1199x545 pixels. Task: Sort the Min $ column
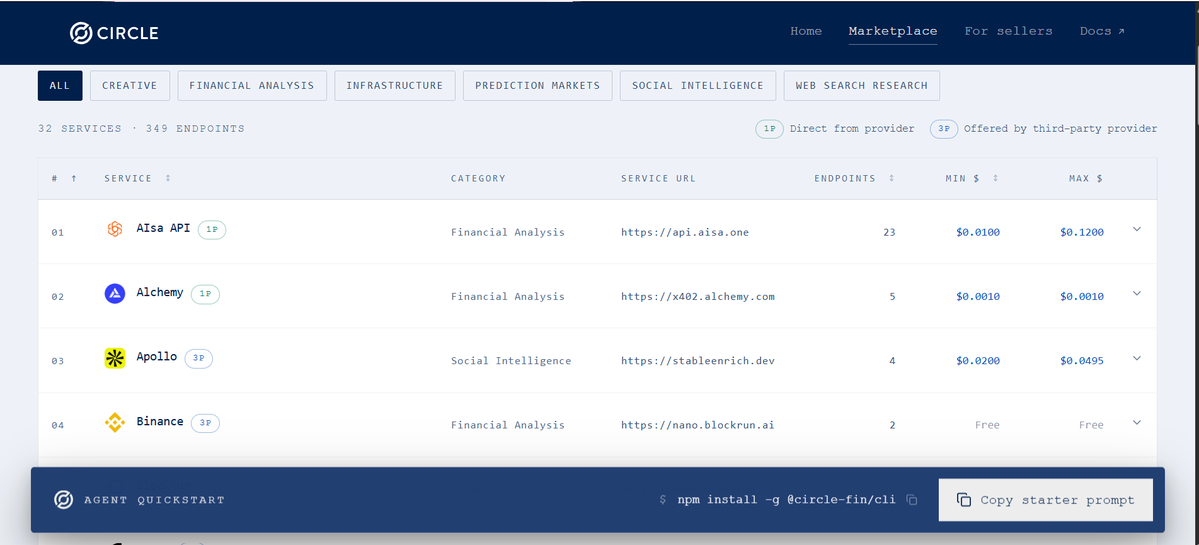(x=996, y=178)
